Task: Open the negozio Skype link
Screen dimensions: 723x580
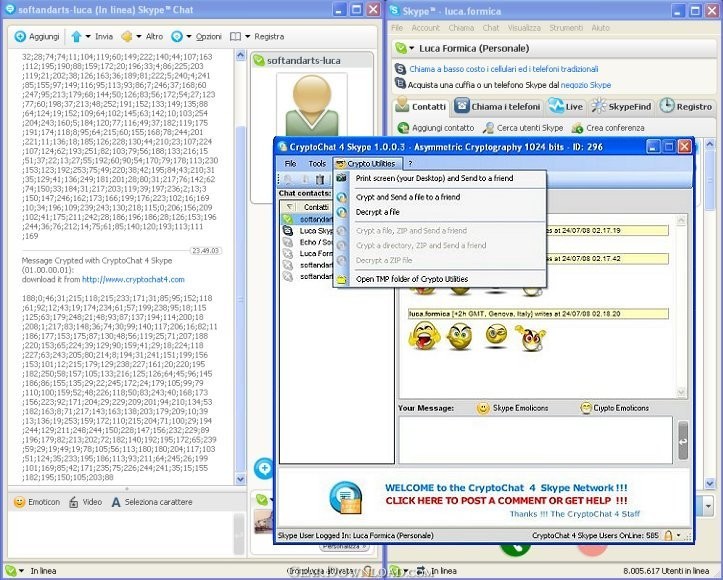Action: click(586, 85)
